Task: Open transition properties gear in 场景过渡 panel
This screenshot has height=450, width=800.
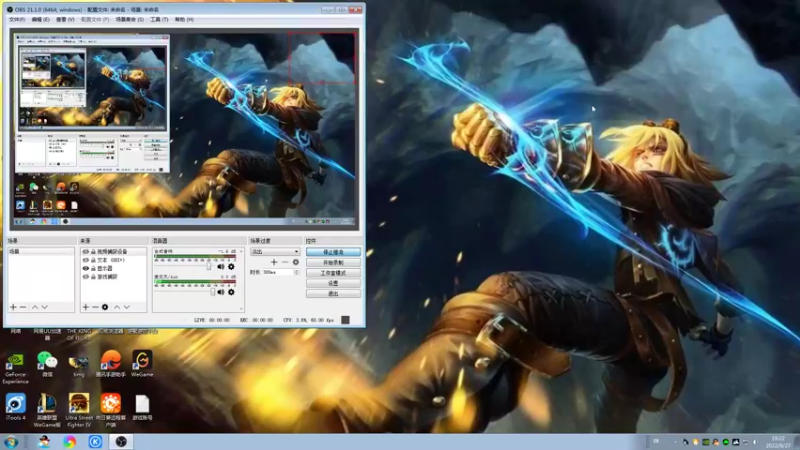Action: point(295,262)
